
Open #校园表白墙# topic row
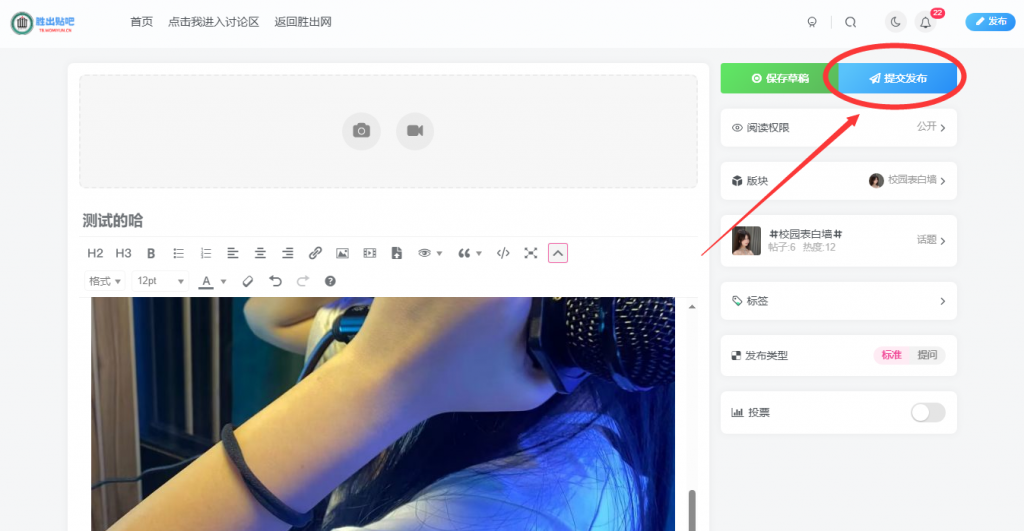tap(839, 240)
